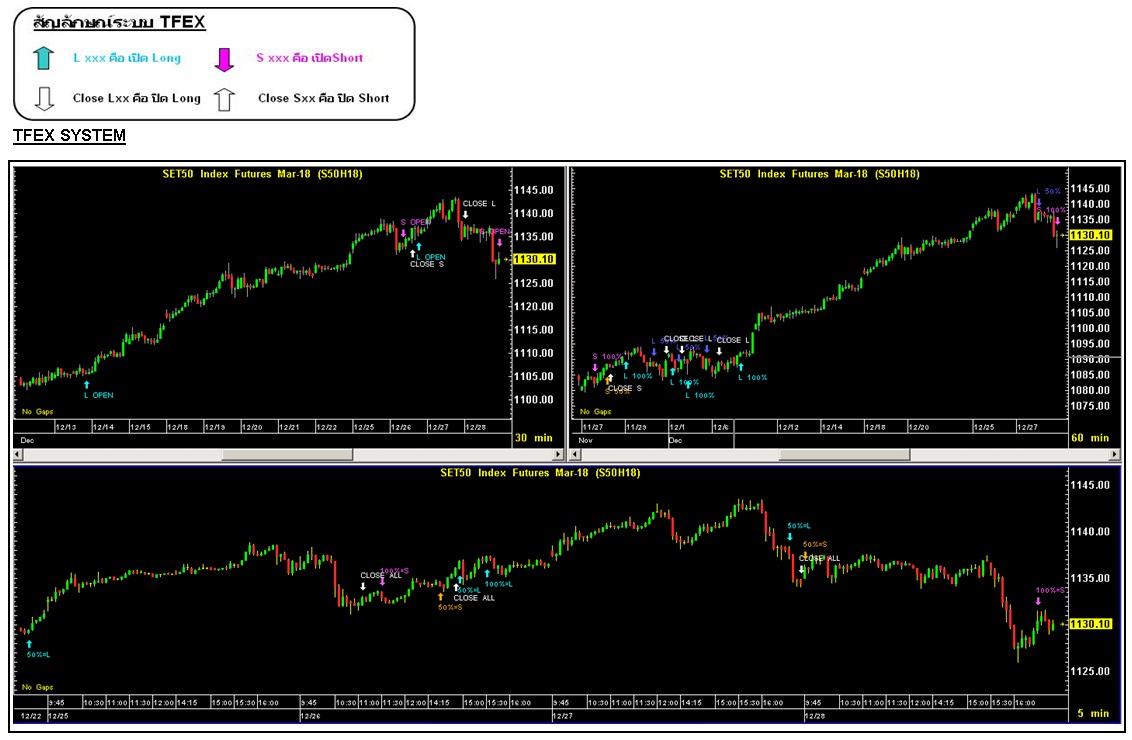
Task: Click '50%=L' label on 12/22 of 5 min chart
Action: coord(38,655)
